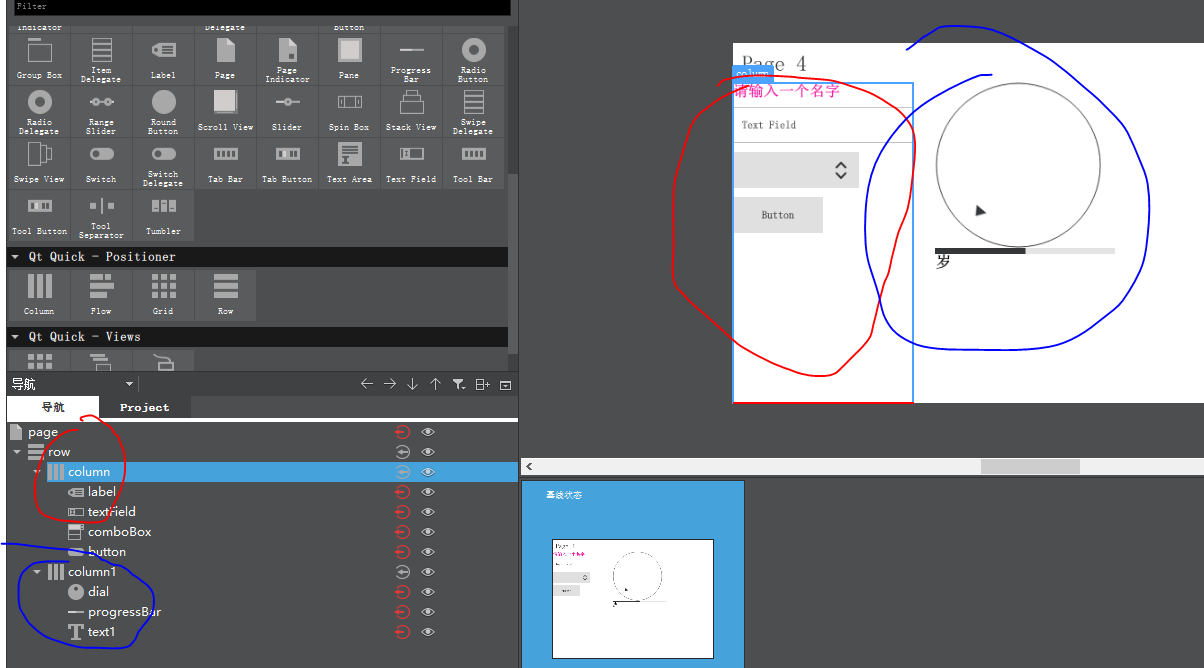
Task: Select the Radio Delegate component
Action: click(x=39, y=111)
